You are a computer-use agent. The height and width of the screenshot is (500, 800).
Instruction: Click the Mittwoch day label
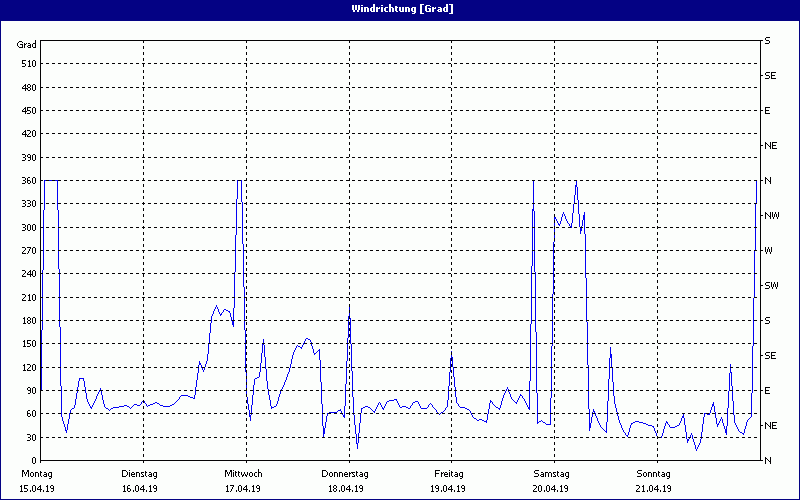point(243,474)
